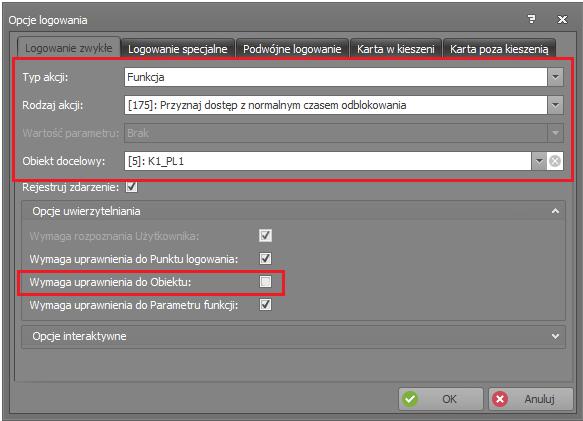Screen dimensions: 583x421
Task: Open the Podwójne logowanie tab
Action: (x=292, y=49)
